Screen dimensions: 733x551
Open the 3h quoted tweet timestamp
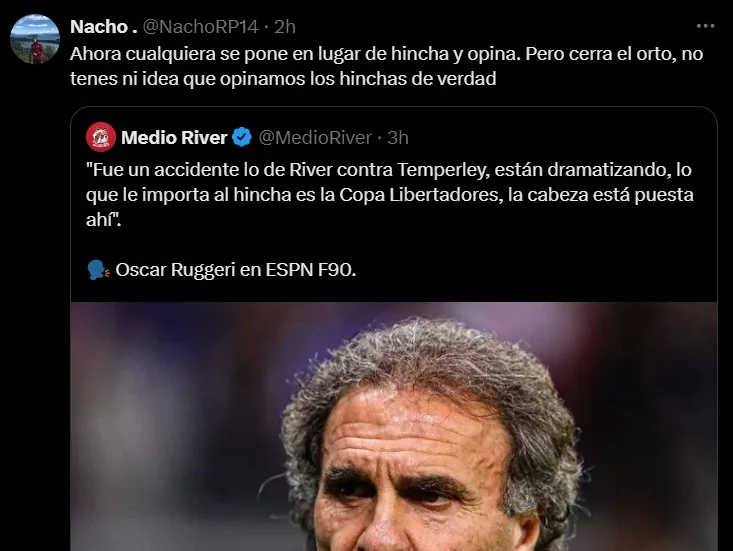[x=397, y=137]
